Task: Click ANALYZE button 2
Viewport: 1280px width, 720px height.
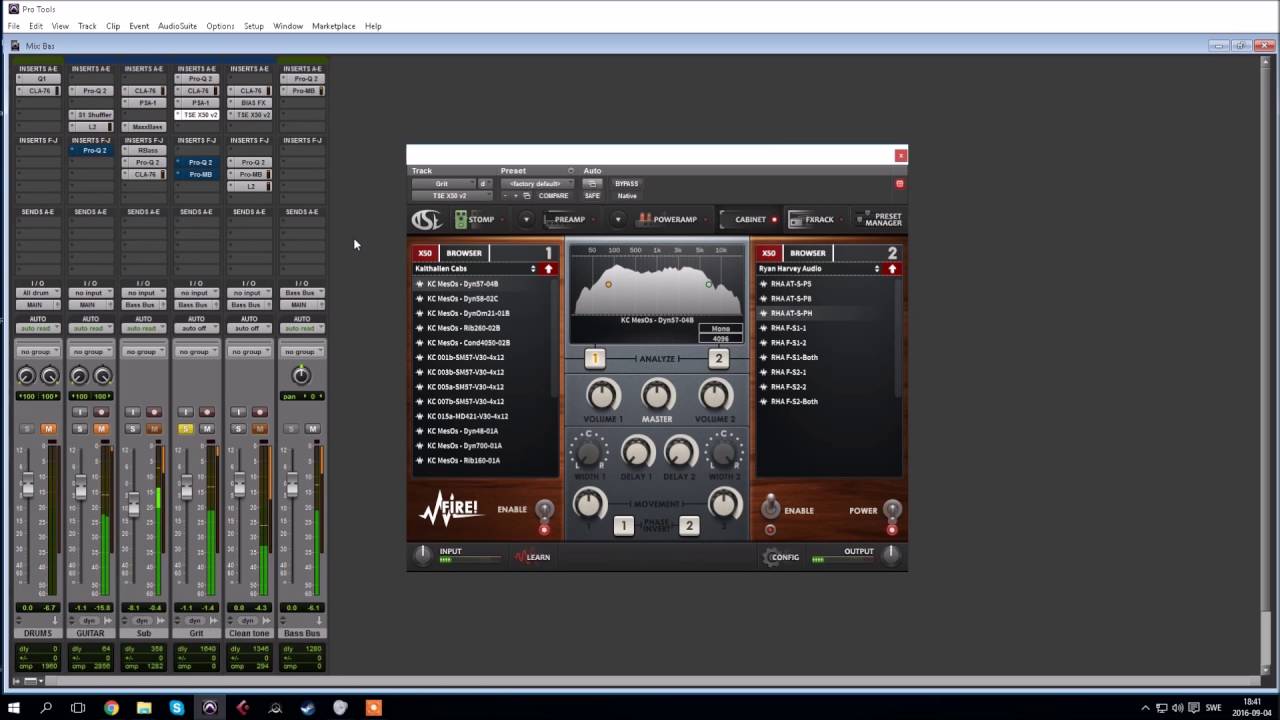Action: tap(718, 359)
